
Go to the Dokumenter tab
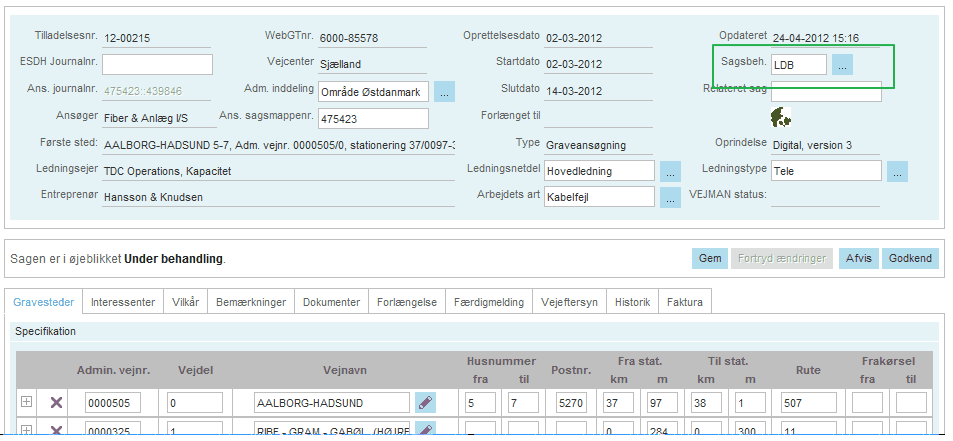331,301
